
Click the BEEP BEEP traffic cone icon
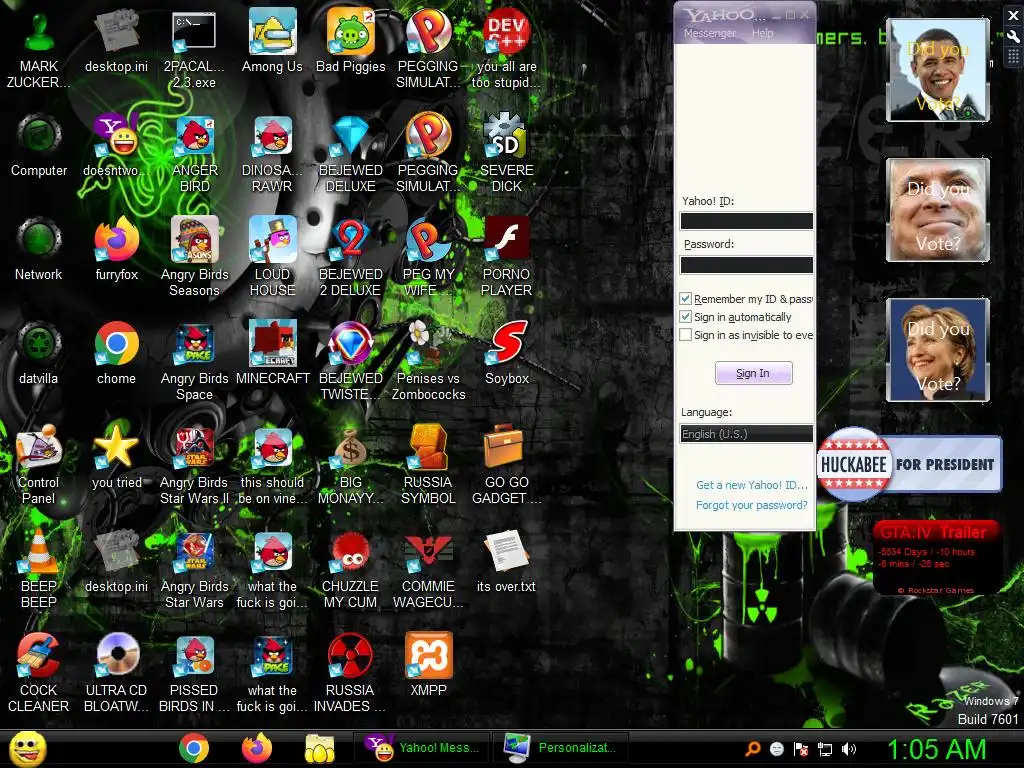coord(39,569)
